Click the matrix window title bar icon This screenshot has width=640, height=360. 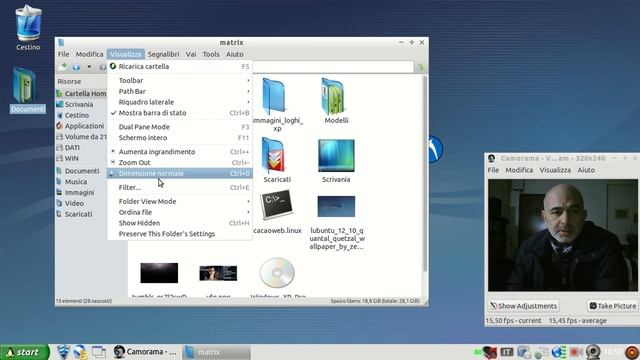tap(61, 42)
